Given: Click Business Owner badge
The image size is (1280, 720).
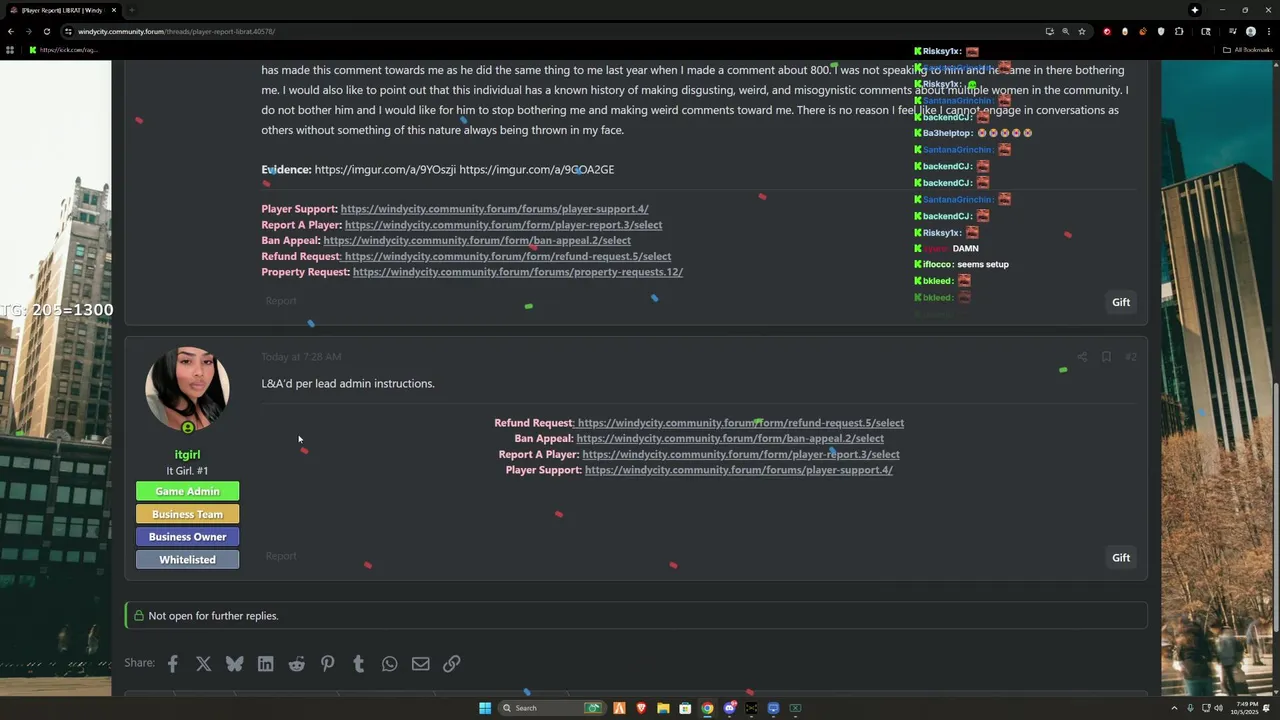Looking at the screenshot, I should tap(188, 537).
